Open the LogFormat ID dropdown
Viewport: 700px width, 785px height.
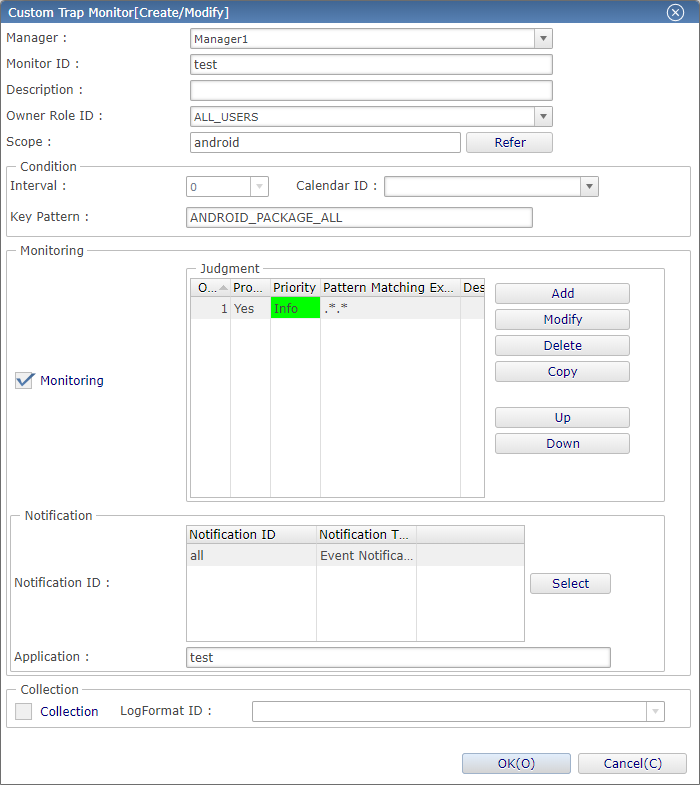point(655,711)
